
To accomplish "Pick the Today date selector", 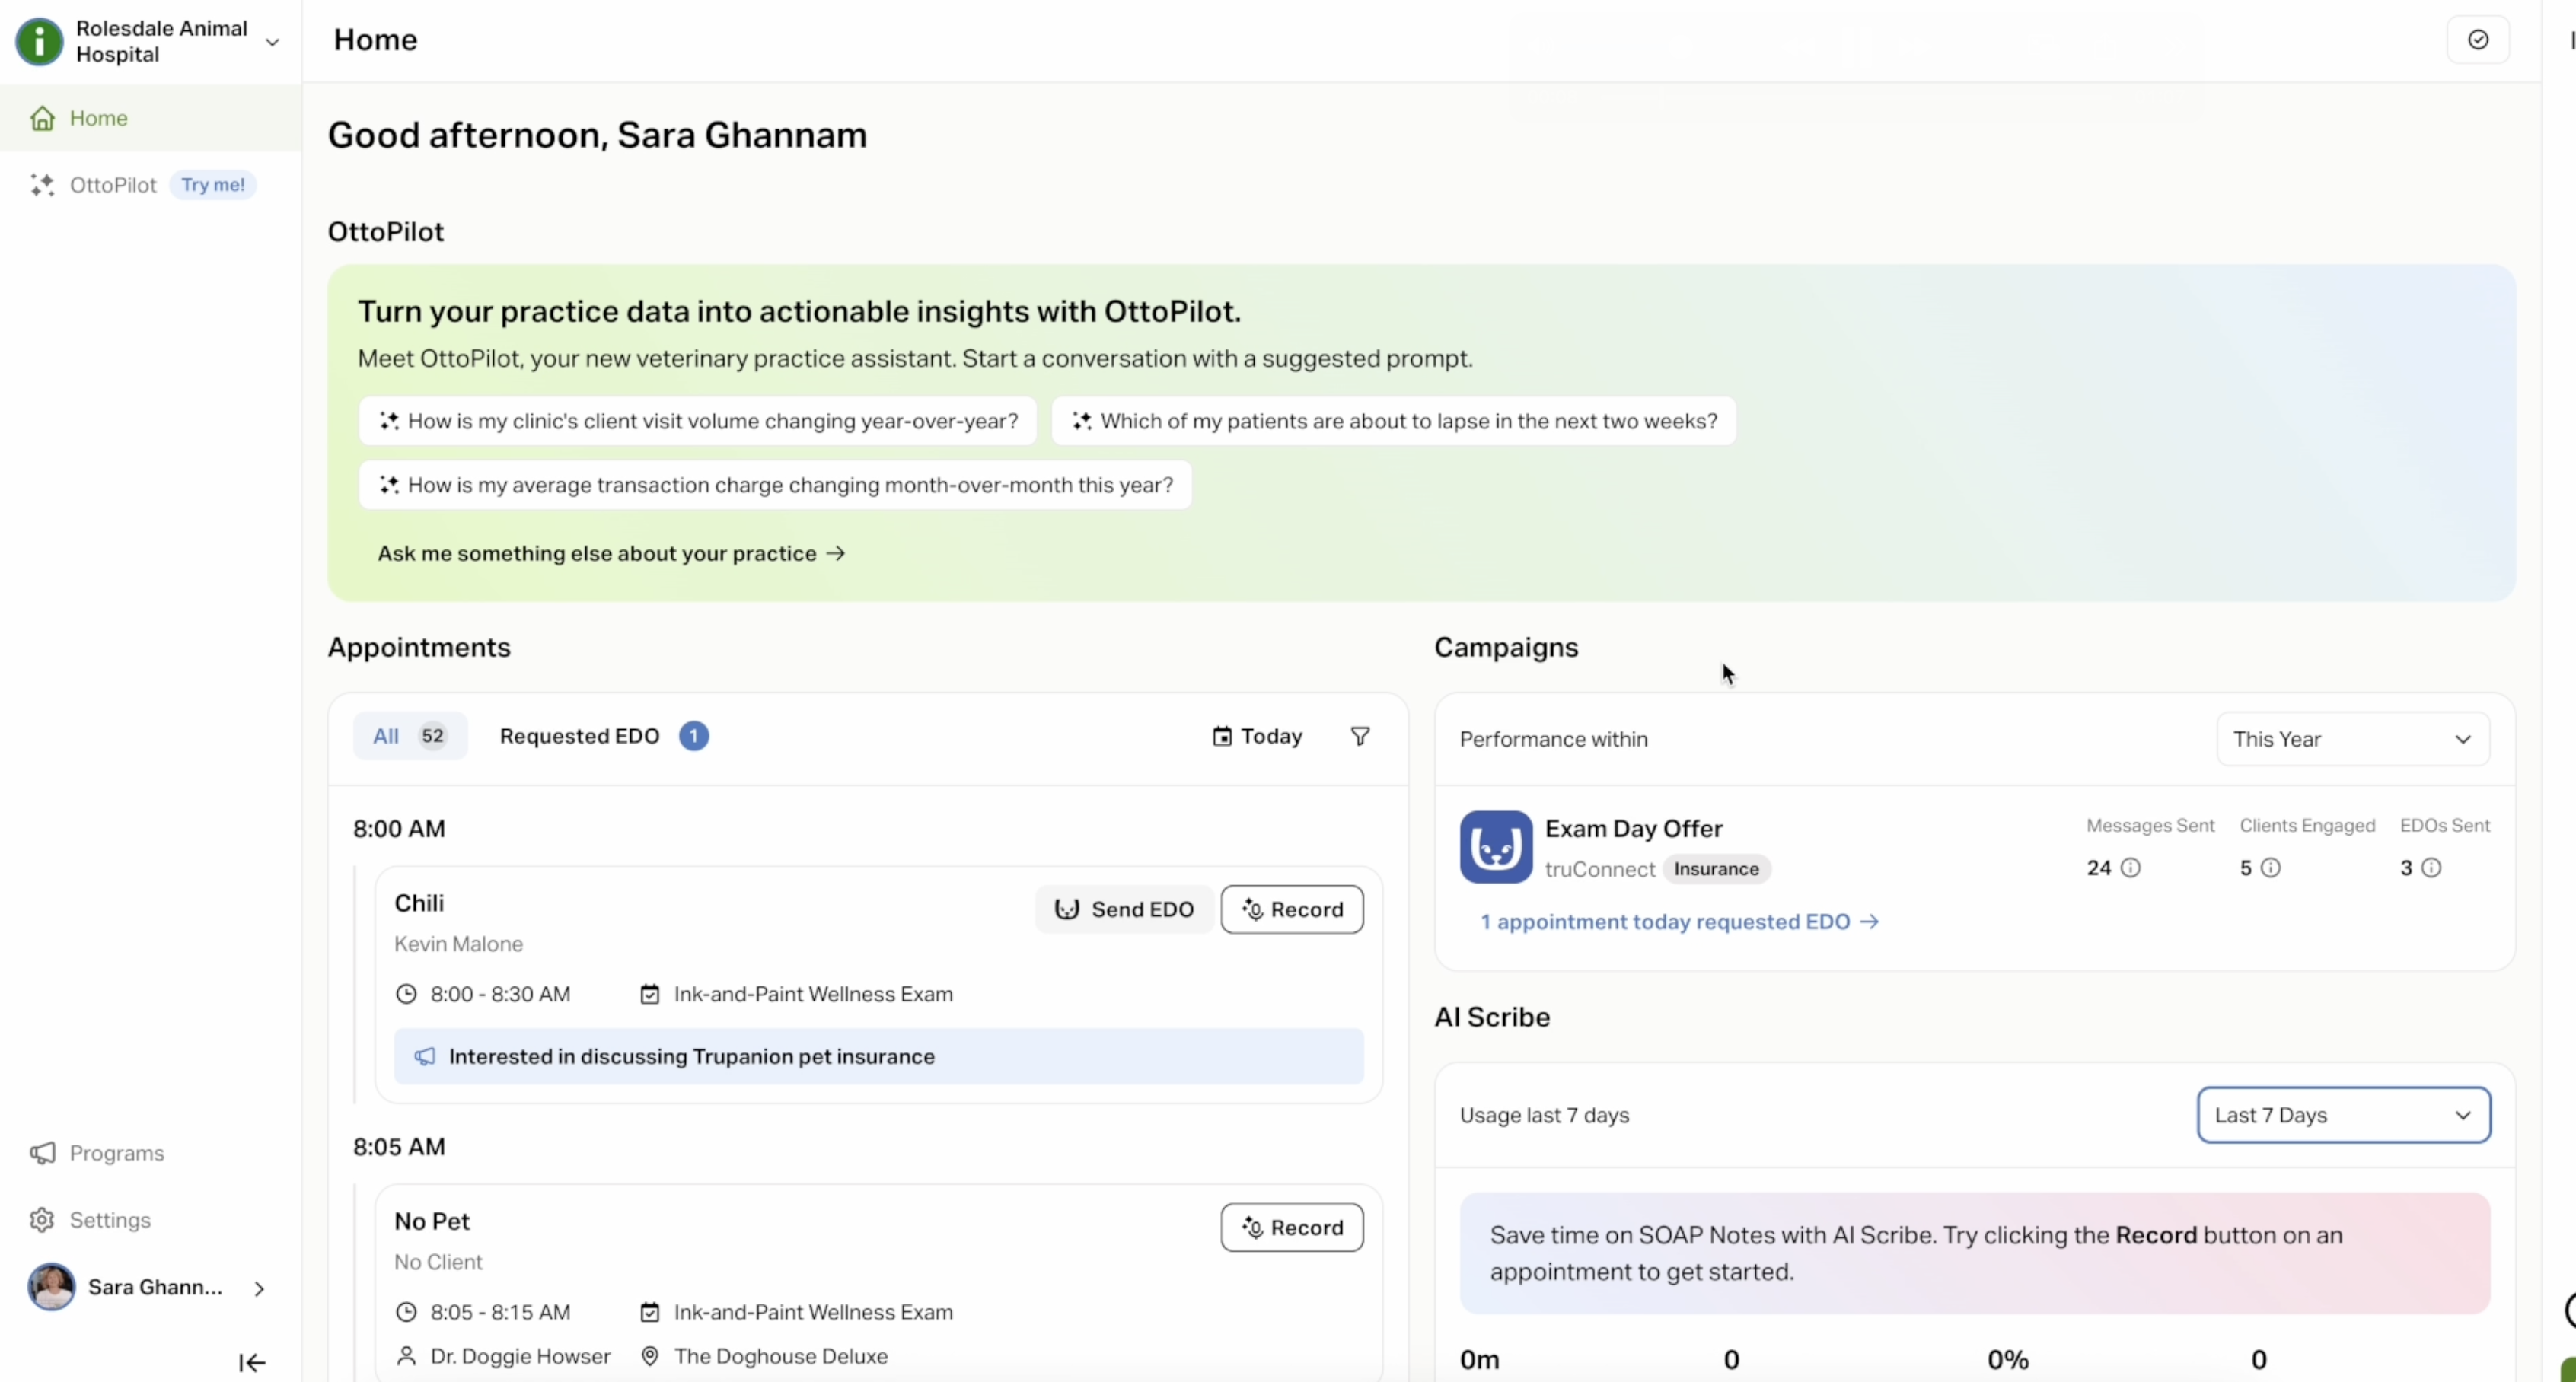I will 1257,736.
